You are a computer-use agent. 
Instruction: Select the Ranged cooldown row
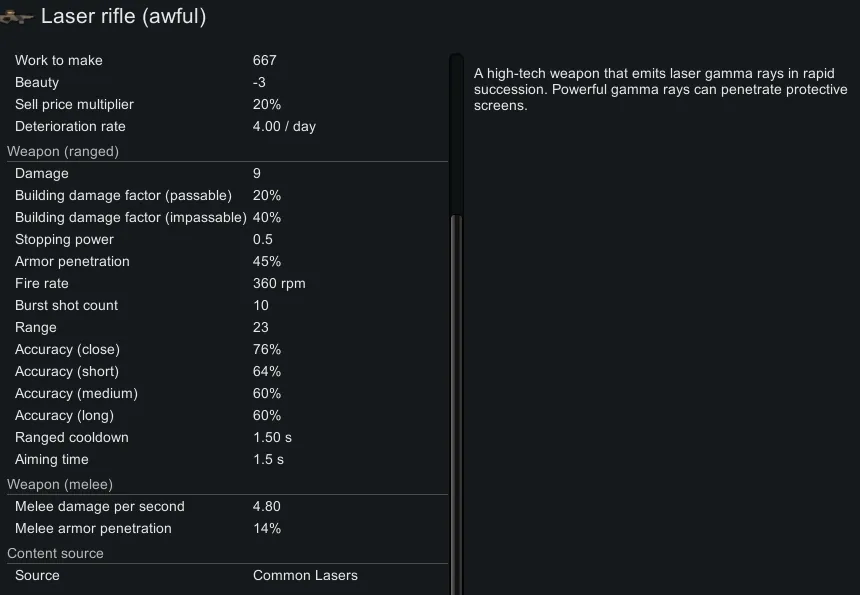(225, 438)
